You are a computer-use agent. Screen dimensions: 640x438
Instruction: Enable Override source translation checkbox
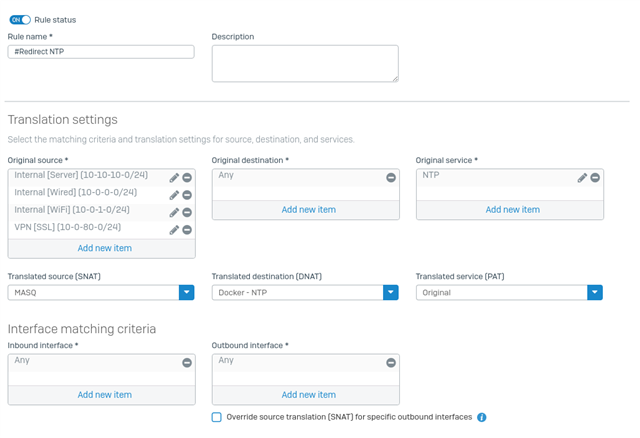[217, 417]
